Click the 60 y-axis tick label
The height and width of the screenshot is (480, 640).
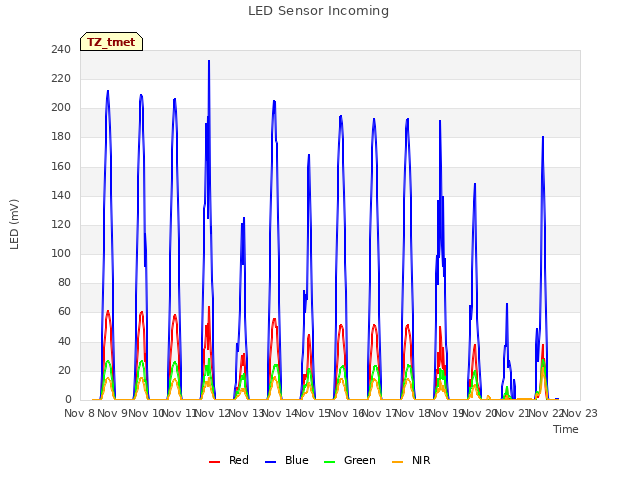[64, 311]
